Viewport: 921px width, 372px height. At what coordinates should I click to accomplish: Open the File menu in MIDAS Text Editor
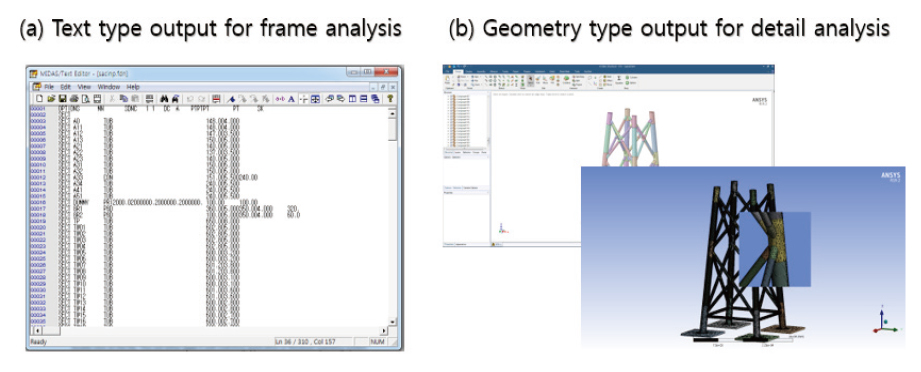point(49,87)
